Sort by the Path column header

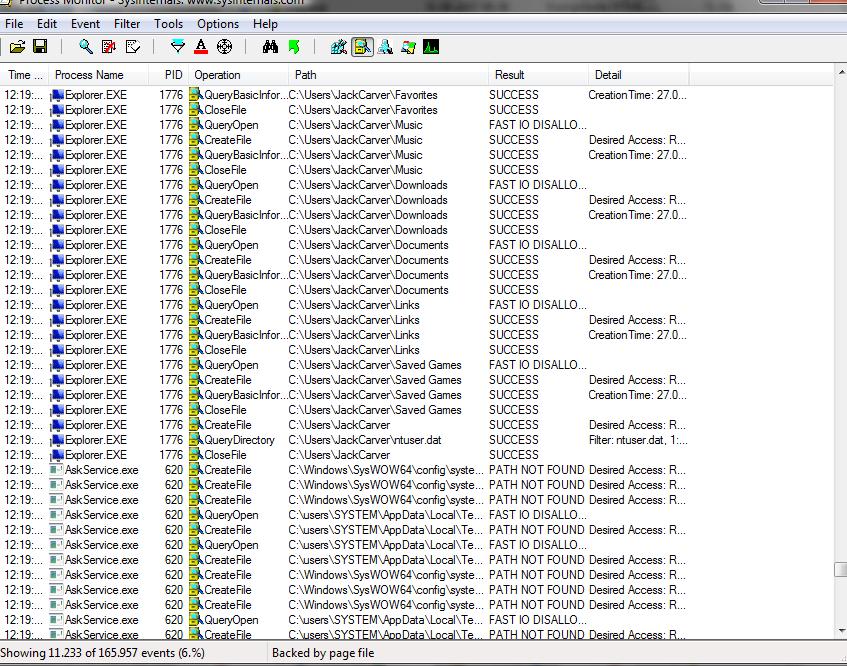pyautogui.click(x=388, y=75)
